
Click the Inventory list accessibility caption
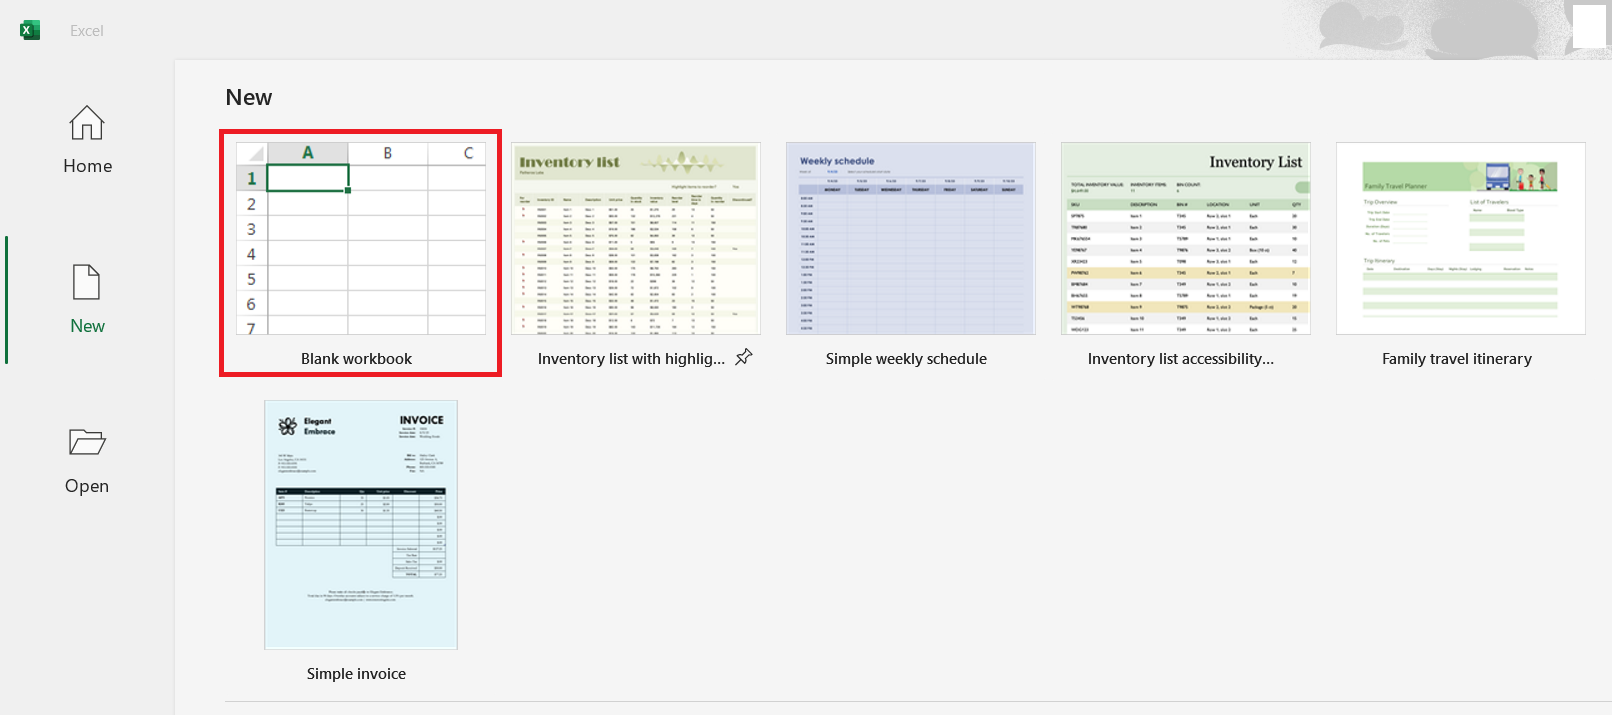pos(1181,359)
